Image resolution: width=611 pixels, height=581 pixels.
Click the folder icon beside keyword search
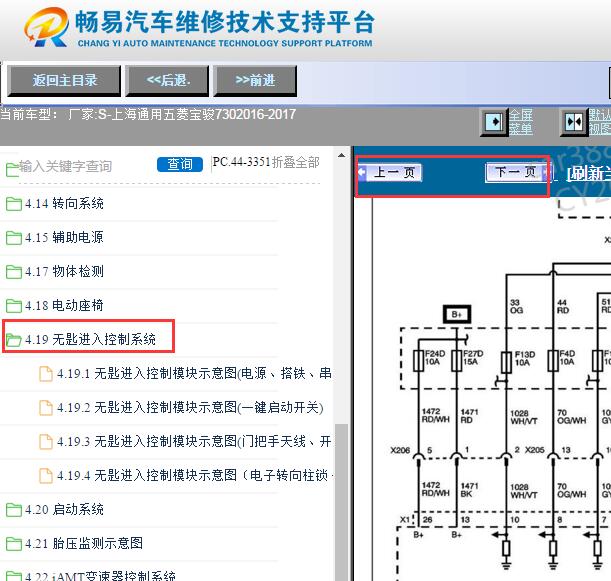click(12, 170)
